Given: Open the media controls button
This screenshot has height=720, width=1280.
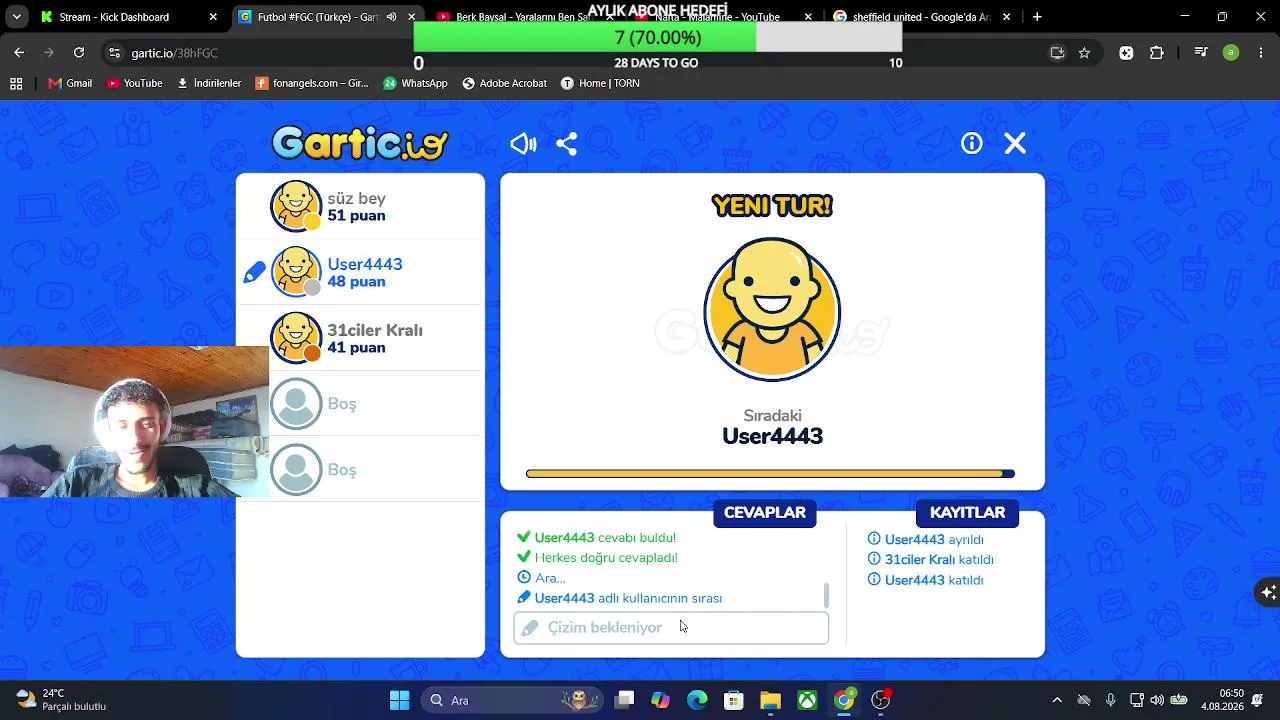Looking at the screenshot, I should tap(1202, 53).
